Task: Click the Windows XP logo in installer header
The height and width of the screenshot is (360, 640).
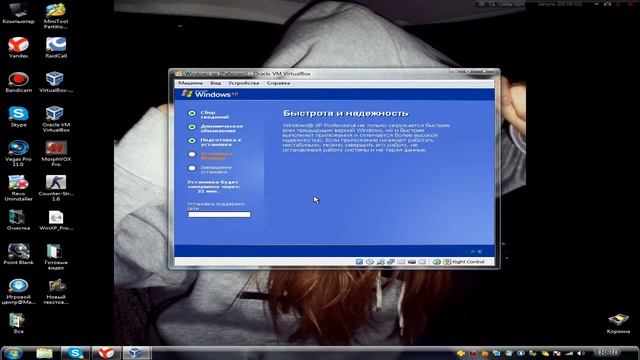Action: 210,94
